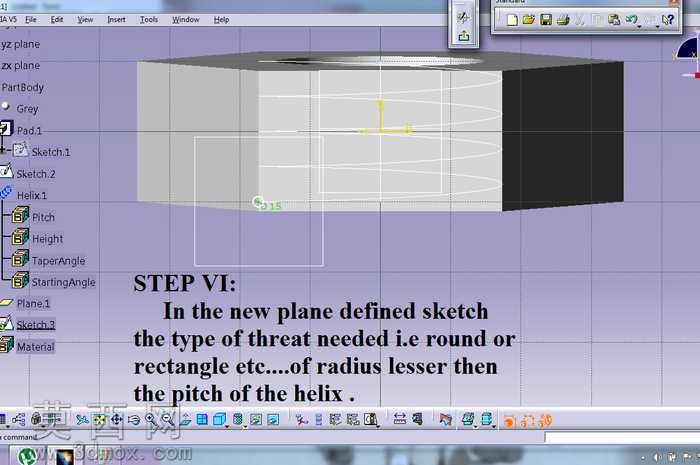
Task: Click the Paste icon in Standard toolbar
Action: click(614, 20)
